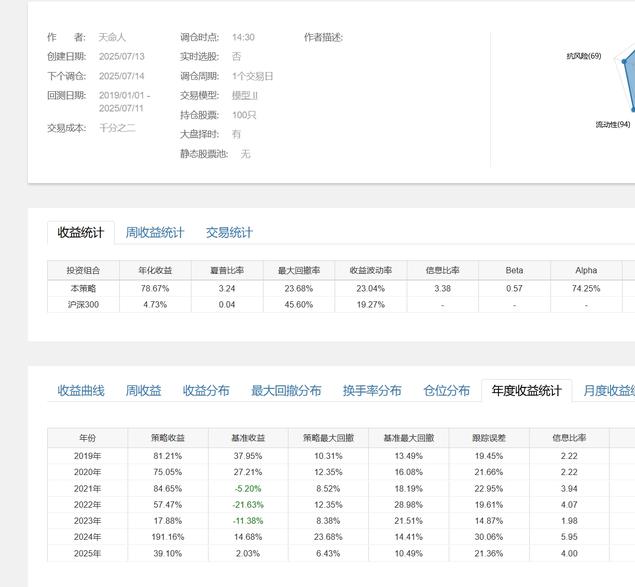635x587 pixels.
Task: Click the 年化收益 column header
Action: pos(155,270)
